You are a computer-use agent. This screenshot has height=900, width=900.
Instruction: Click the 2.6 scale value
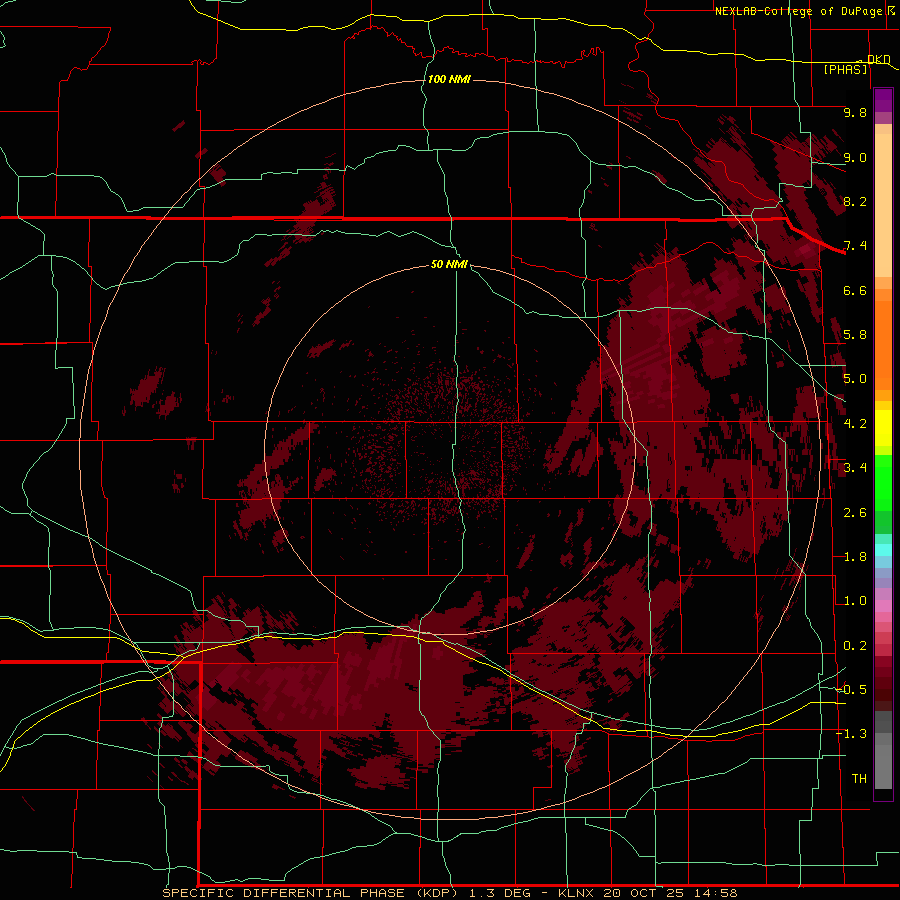click(855, 512)
